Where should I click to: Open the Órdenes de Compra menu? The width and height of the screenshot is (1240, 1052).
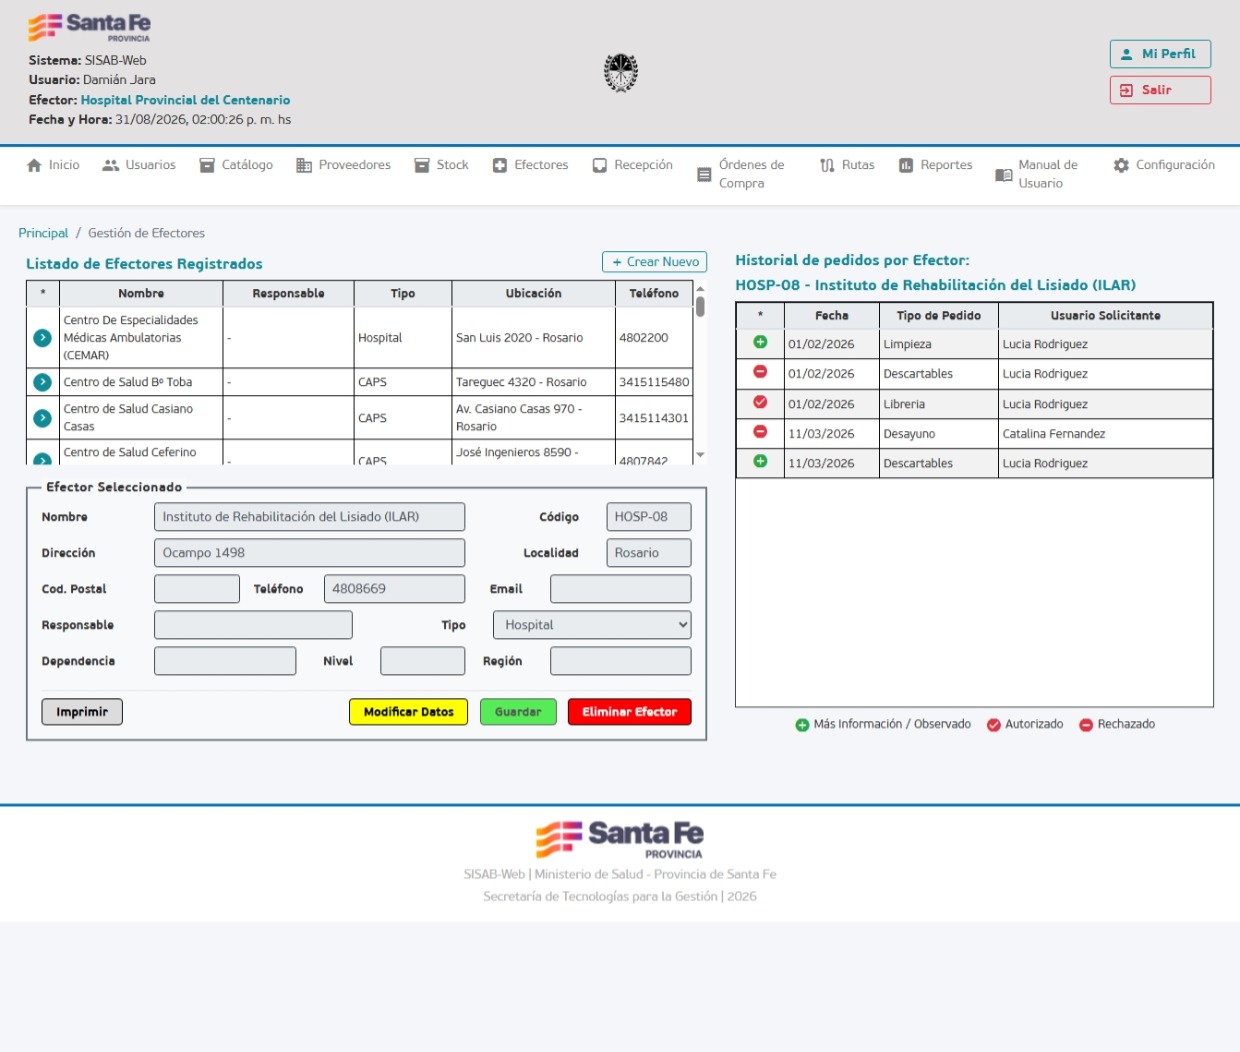741,174
